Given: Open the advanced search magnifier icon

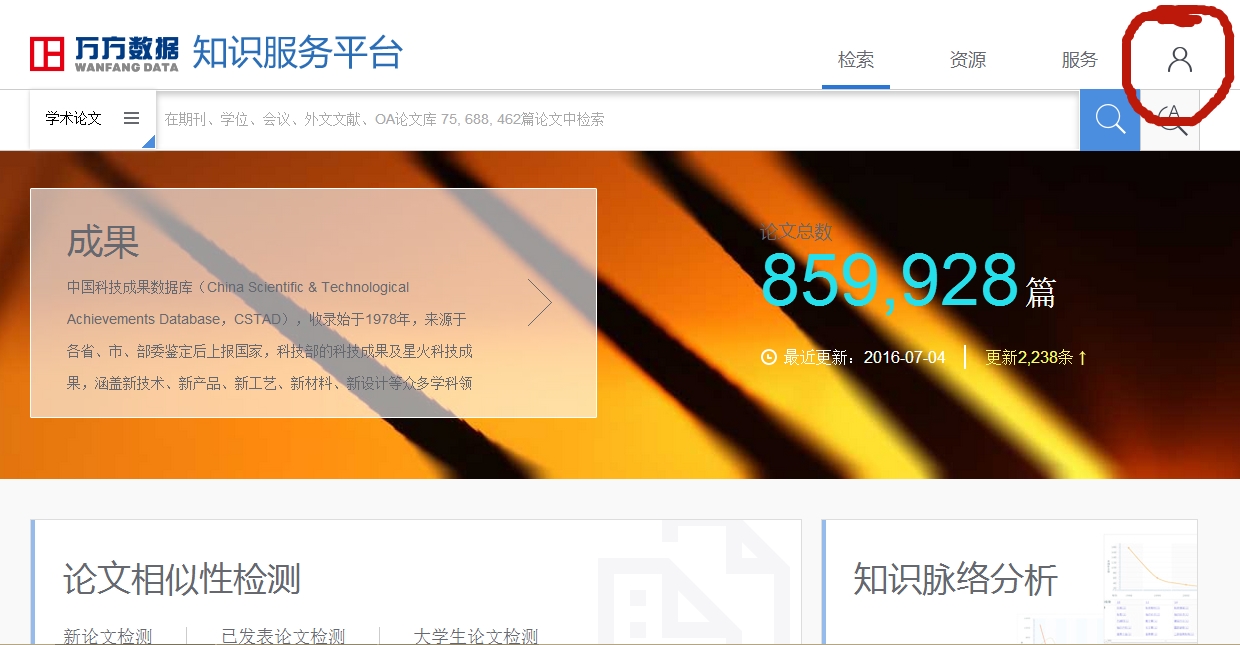Looking at the screenshot, I should (x=1171, y=120).
